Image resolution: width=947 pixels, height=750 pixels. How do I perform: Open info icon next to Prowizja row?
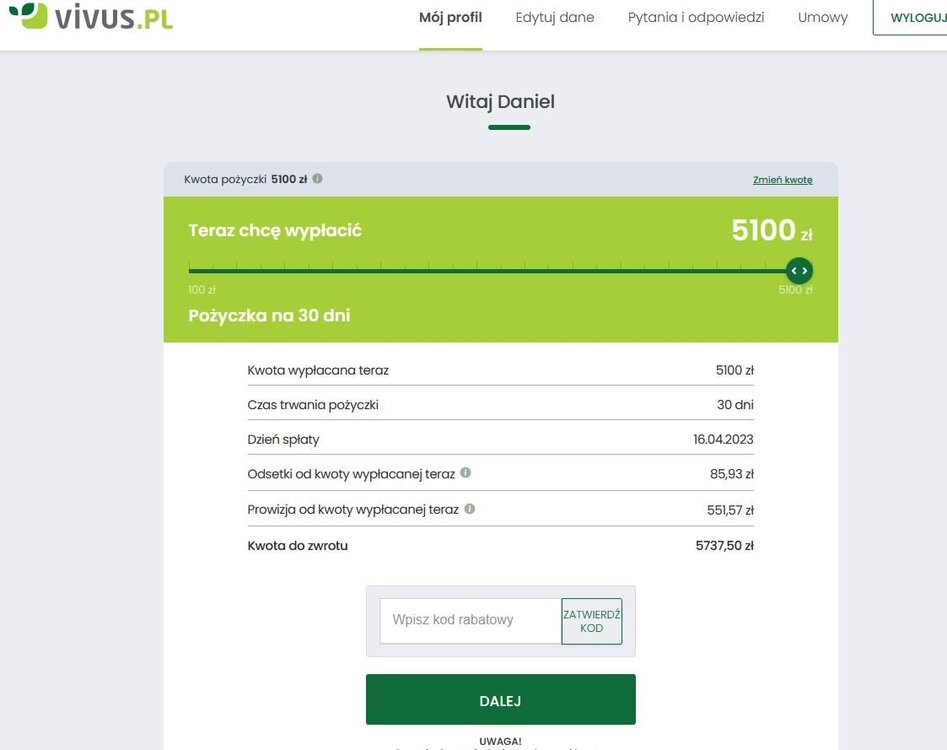click(x=469, y=508)
